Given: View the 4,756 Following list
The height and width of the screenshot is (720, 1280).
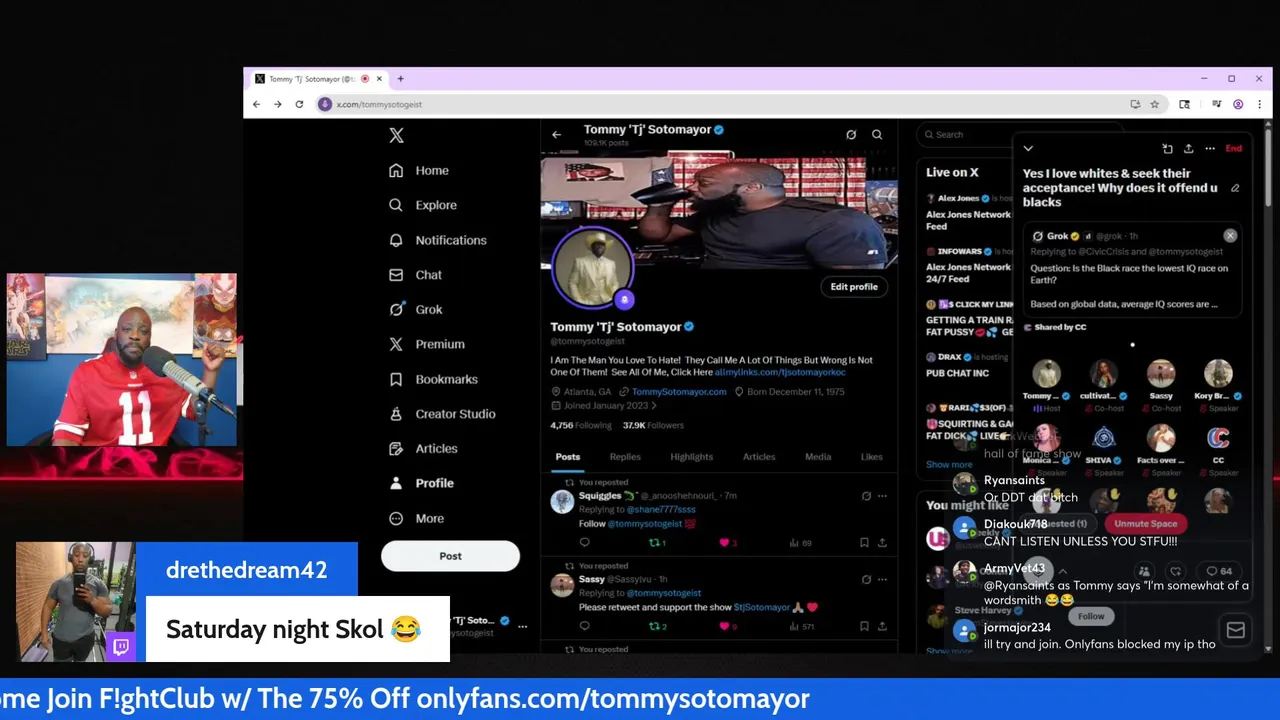Looking at the screenshot, I should tap(581, 425).
